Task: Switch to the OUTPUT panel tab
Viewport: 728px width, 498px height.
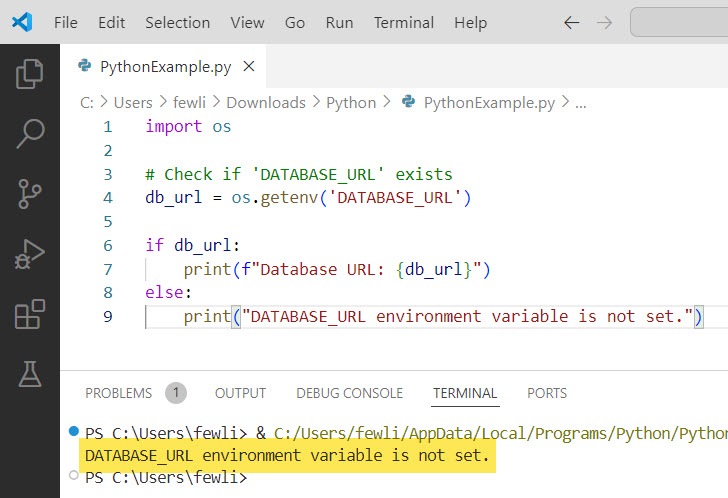Action: [x=240, y=393]
